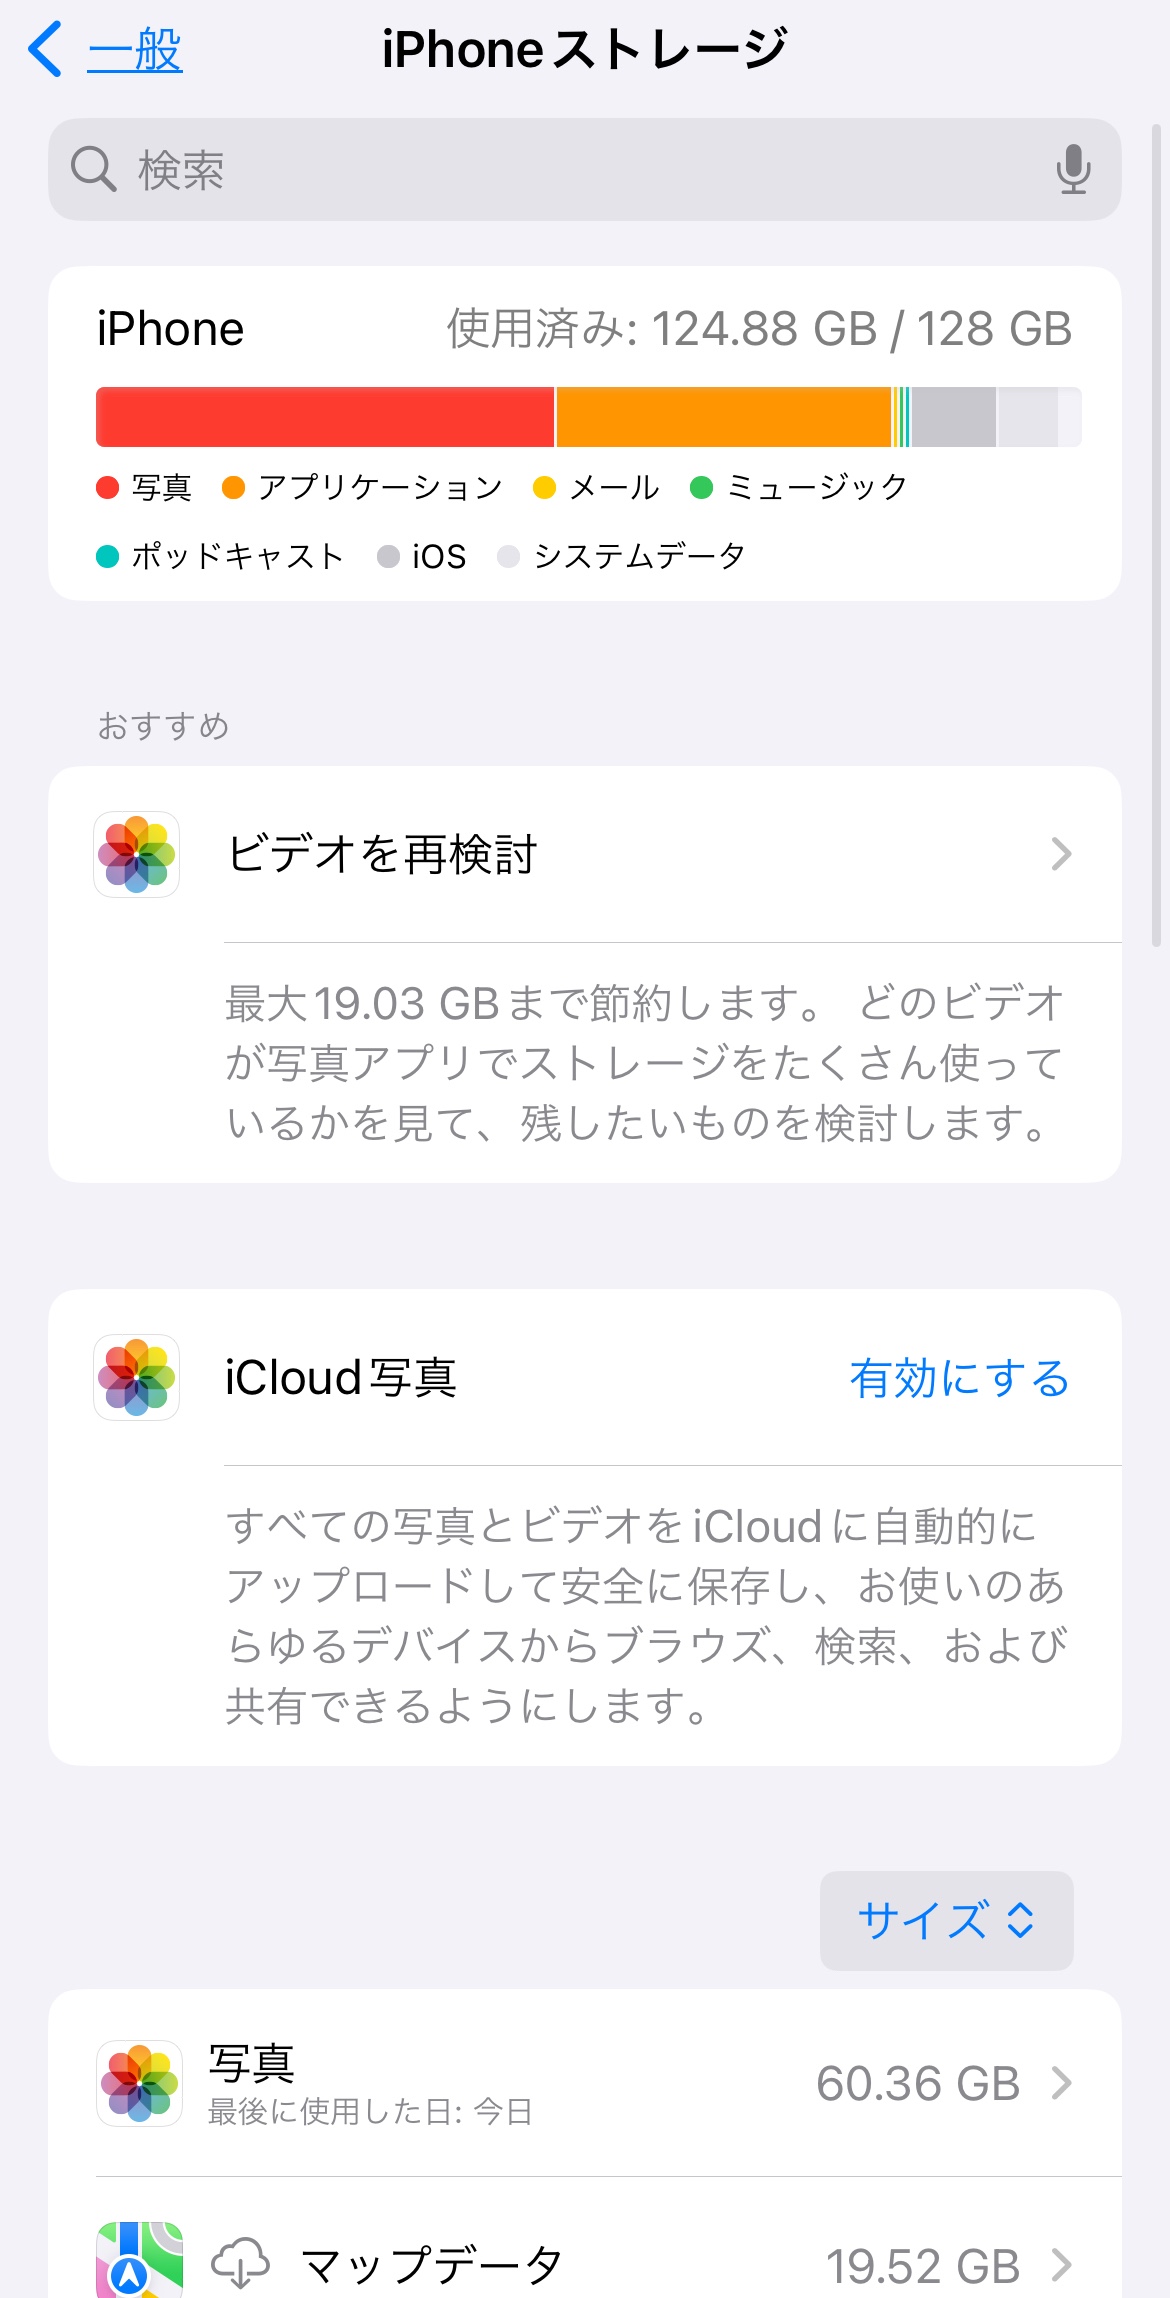Tap orange アプリケーション segment in storage bar
1170x2298 pixels.
coord(722,417)
